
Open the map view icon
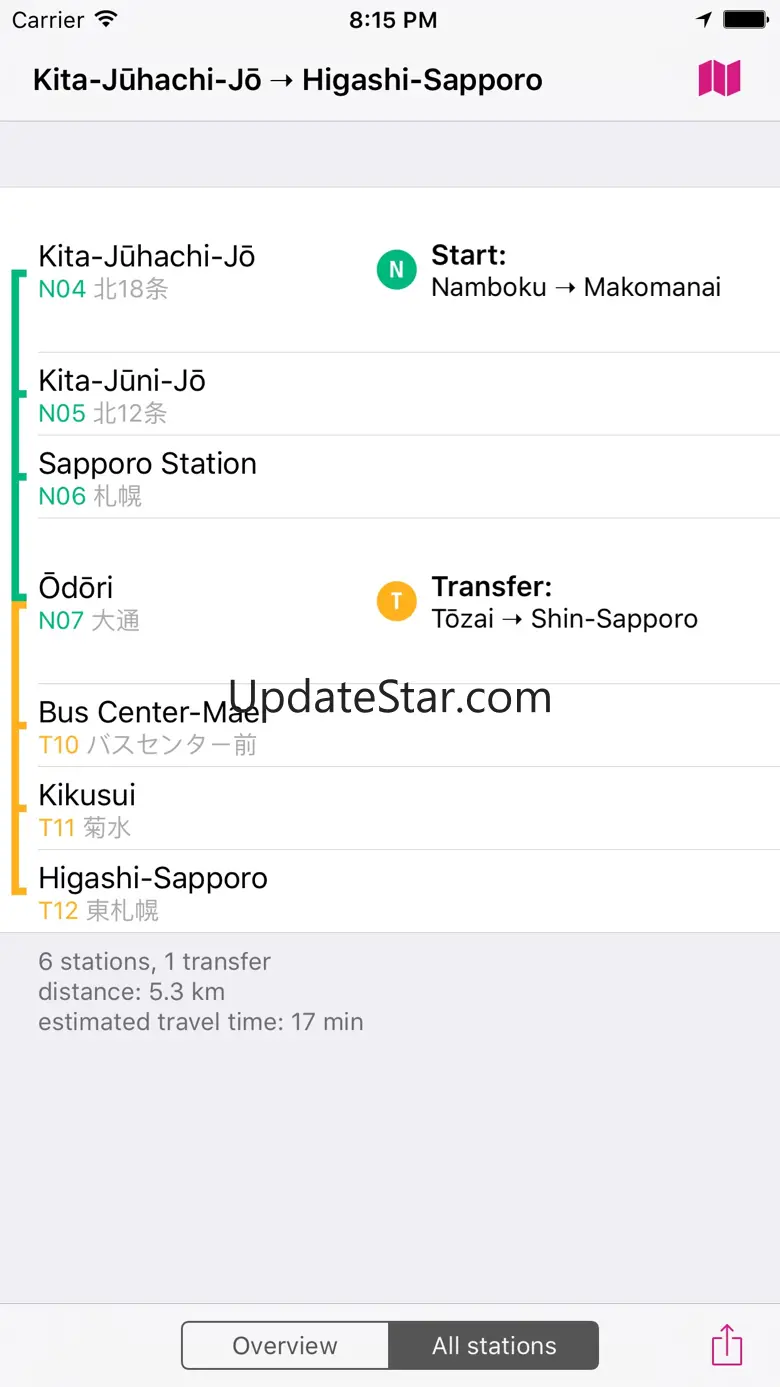tap(719, 78)
